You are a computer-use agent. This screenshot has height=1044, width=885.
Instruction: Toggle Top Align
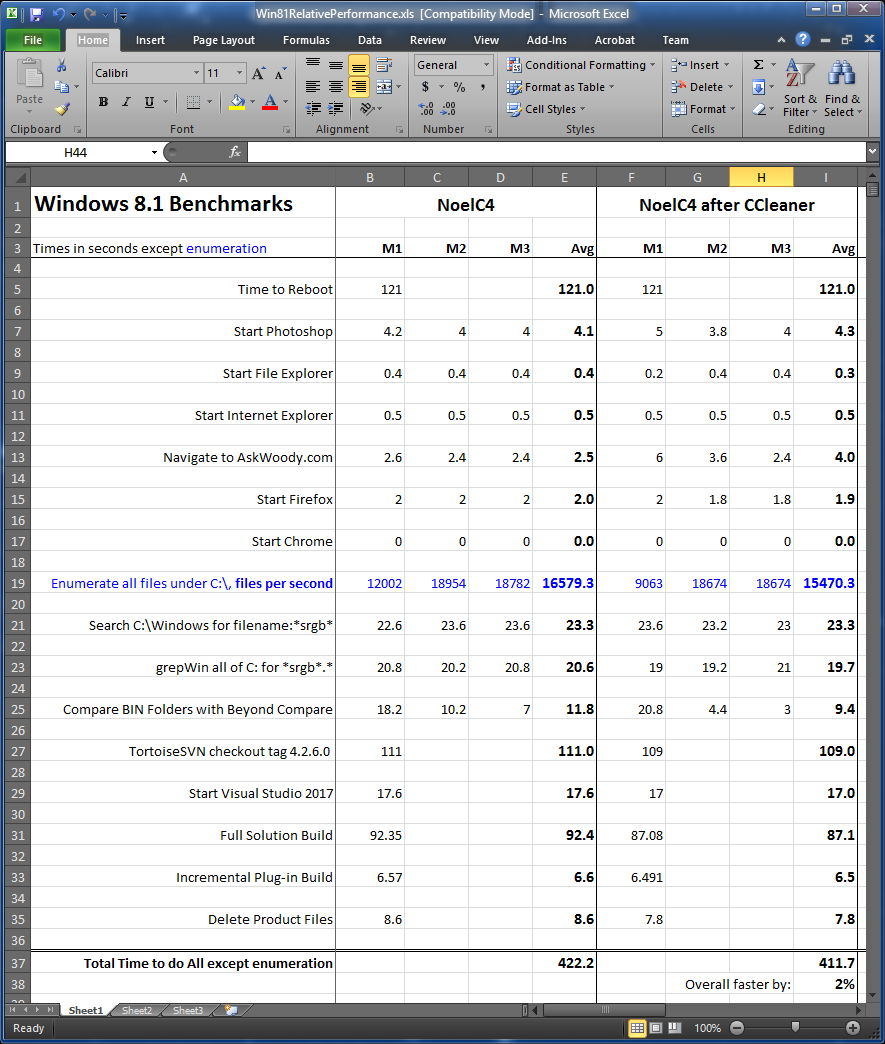coord(313,65)
